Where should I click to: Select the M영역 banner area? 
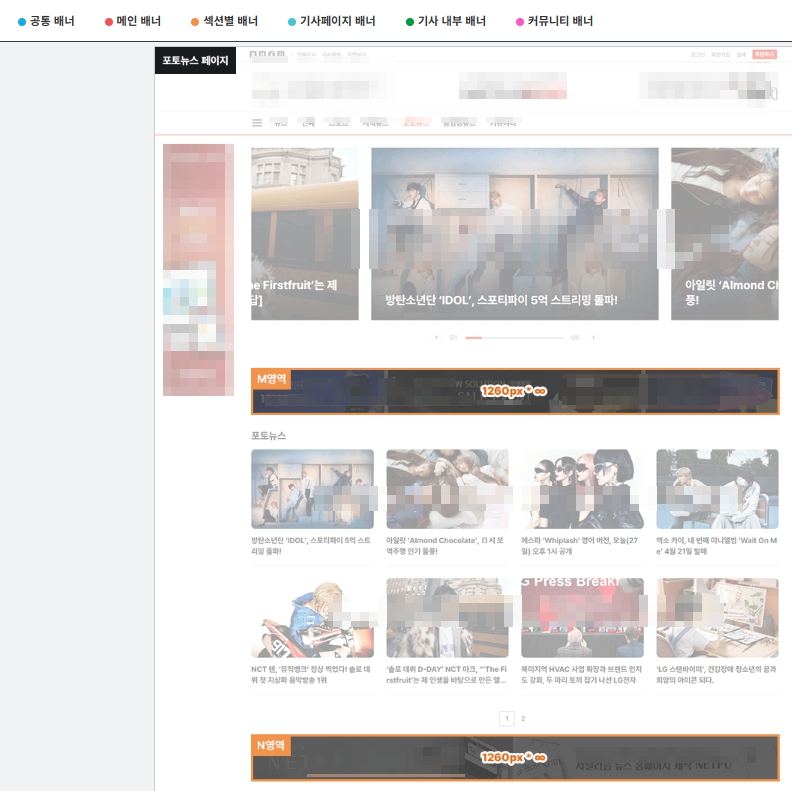[x=515, y=391]
